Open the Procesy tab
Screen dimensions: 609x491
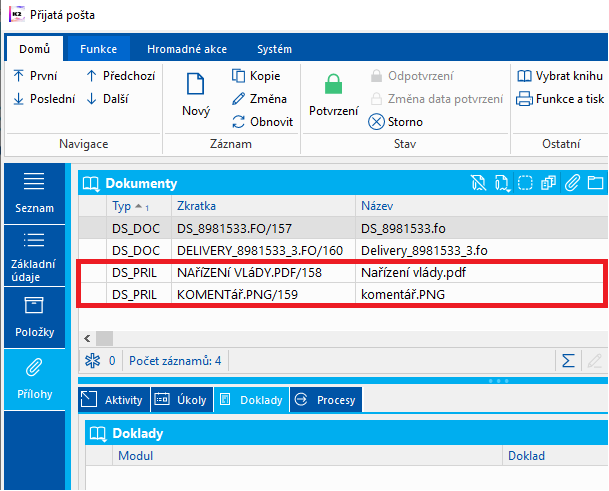pyautogui.click(x=325, y=400)
